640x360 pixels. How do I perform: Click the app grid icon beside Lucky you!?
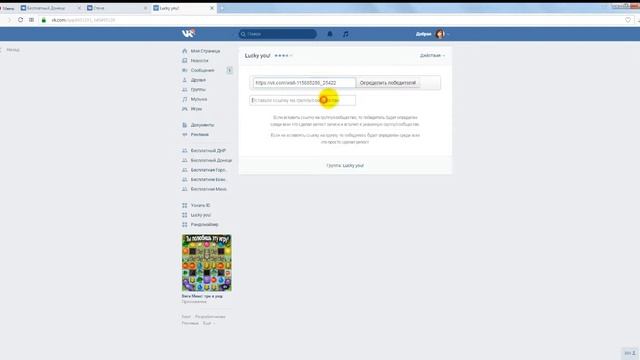184,215
